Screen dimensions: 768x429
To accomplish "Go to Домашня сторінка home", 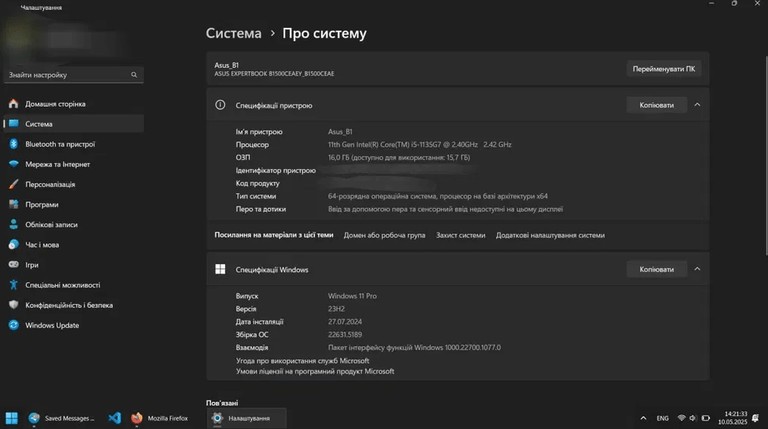I will 73,104.
